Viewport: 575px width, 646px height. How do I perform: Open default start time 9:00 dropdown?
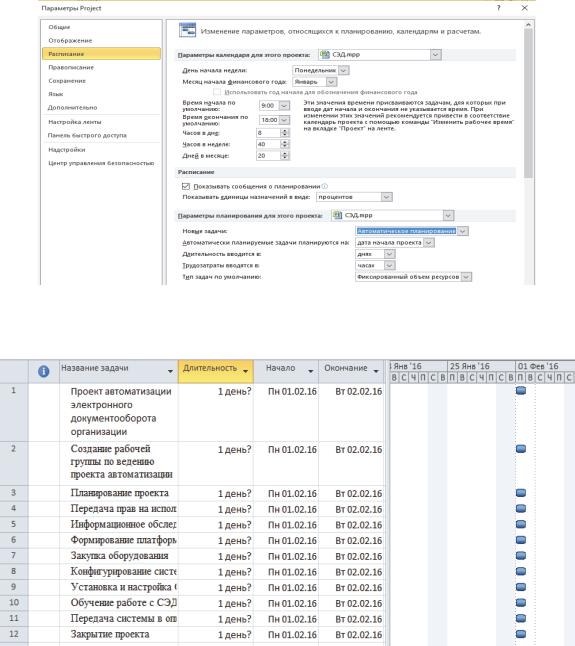pos(284,105)
